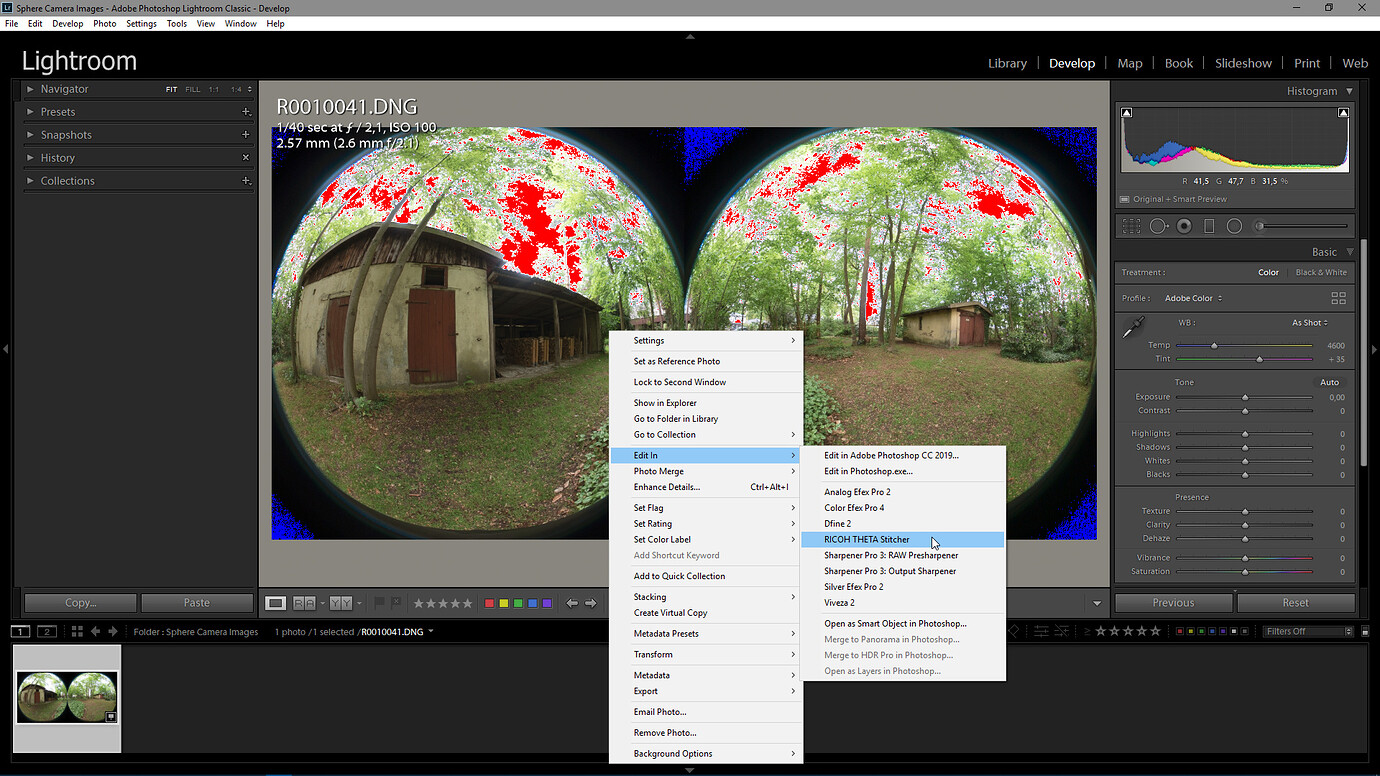Show second window button labeled 2

[x=47, y=631]
